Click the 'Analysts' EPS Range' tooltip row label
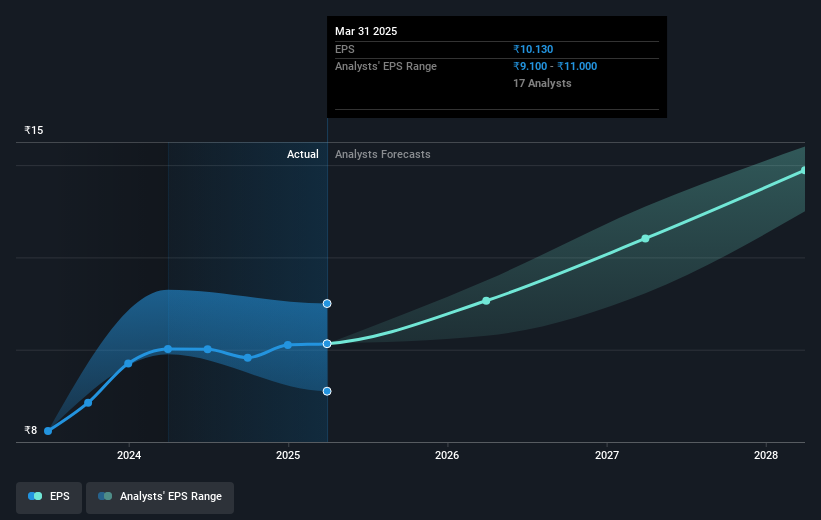This screenshot has width=821, height=520. [x=386, y=67]
